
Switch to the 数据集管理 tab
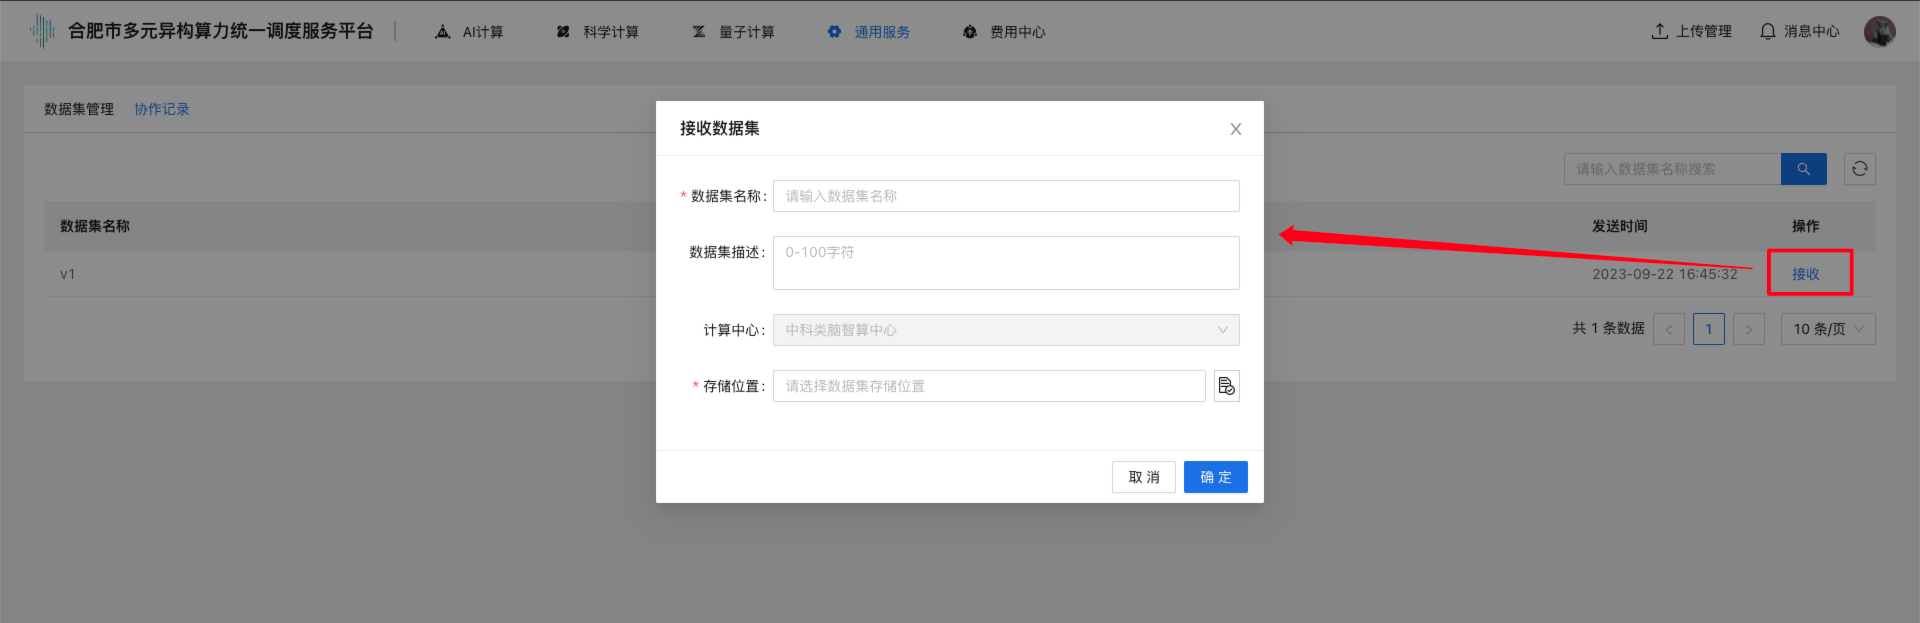[79, 109]
